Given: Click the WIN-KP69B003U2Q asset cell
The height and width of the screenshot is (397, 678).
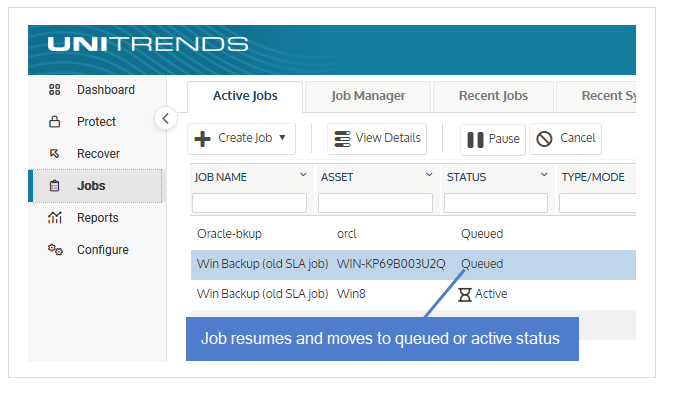Looking at the screenshot, I should coord(391,264).
